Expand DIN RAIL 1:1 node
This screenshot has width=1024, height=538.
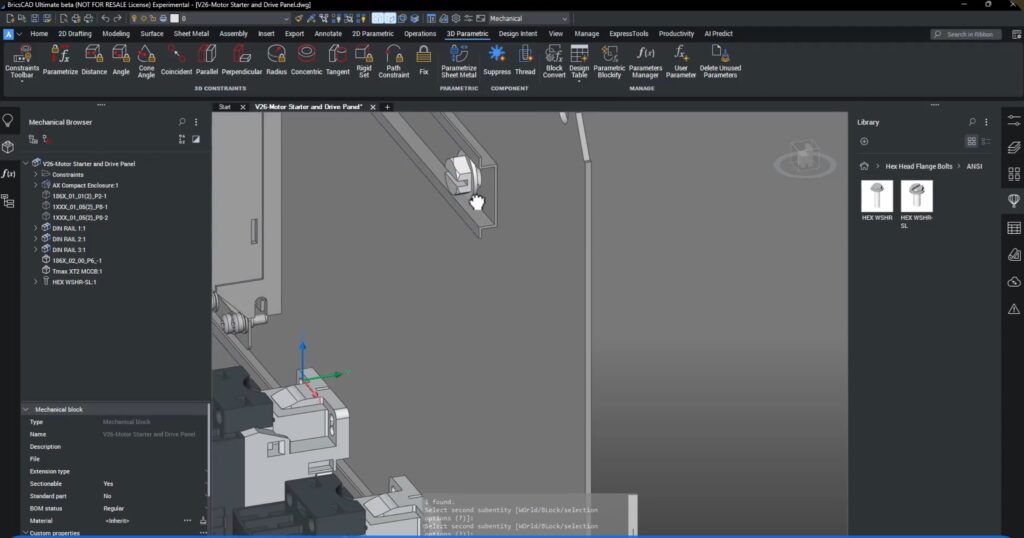36,229
